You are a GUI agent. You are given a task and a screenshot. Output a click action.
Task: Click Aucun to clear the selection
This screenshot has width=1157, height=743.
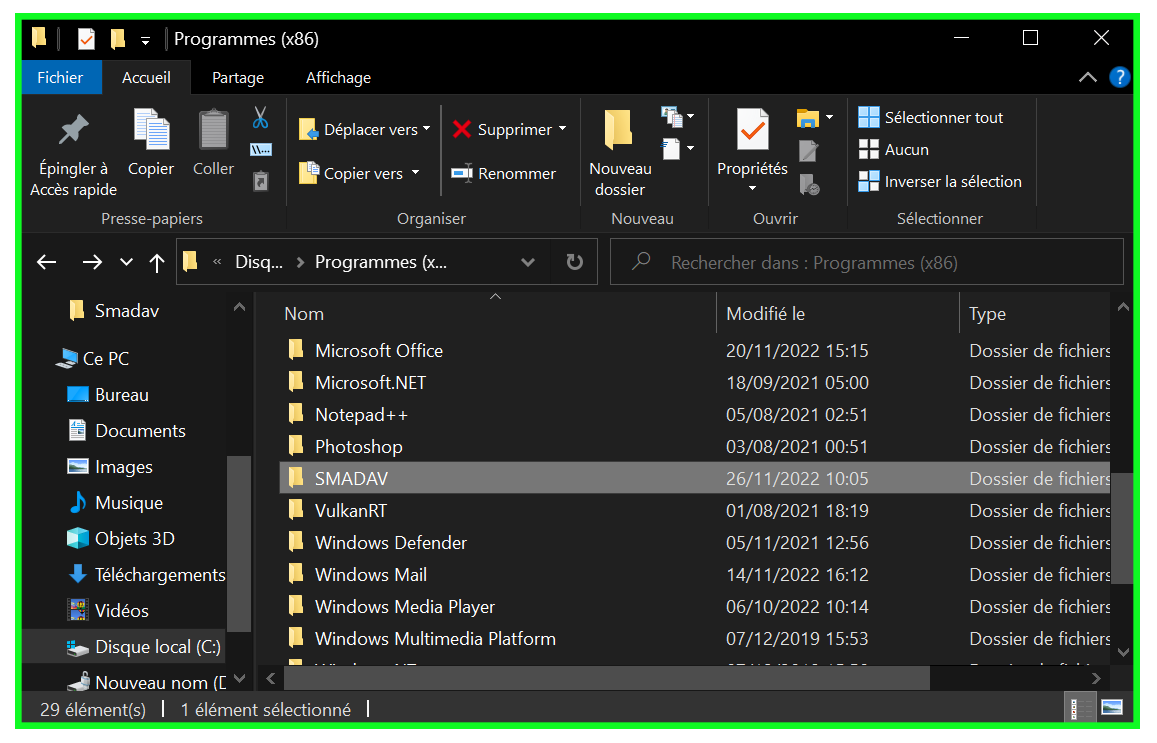pos(894,150)
